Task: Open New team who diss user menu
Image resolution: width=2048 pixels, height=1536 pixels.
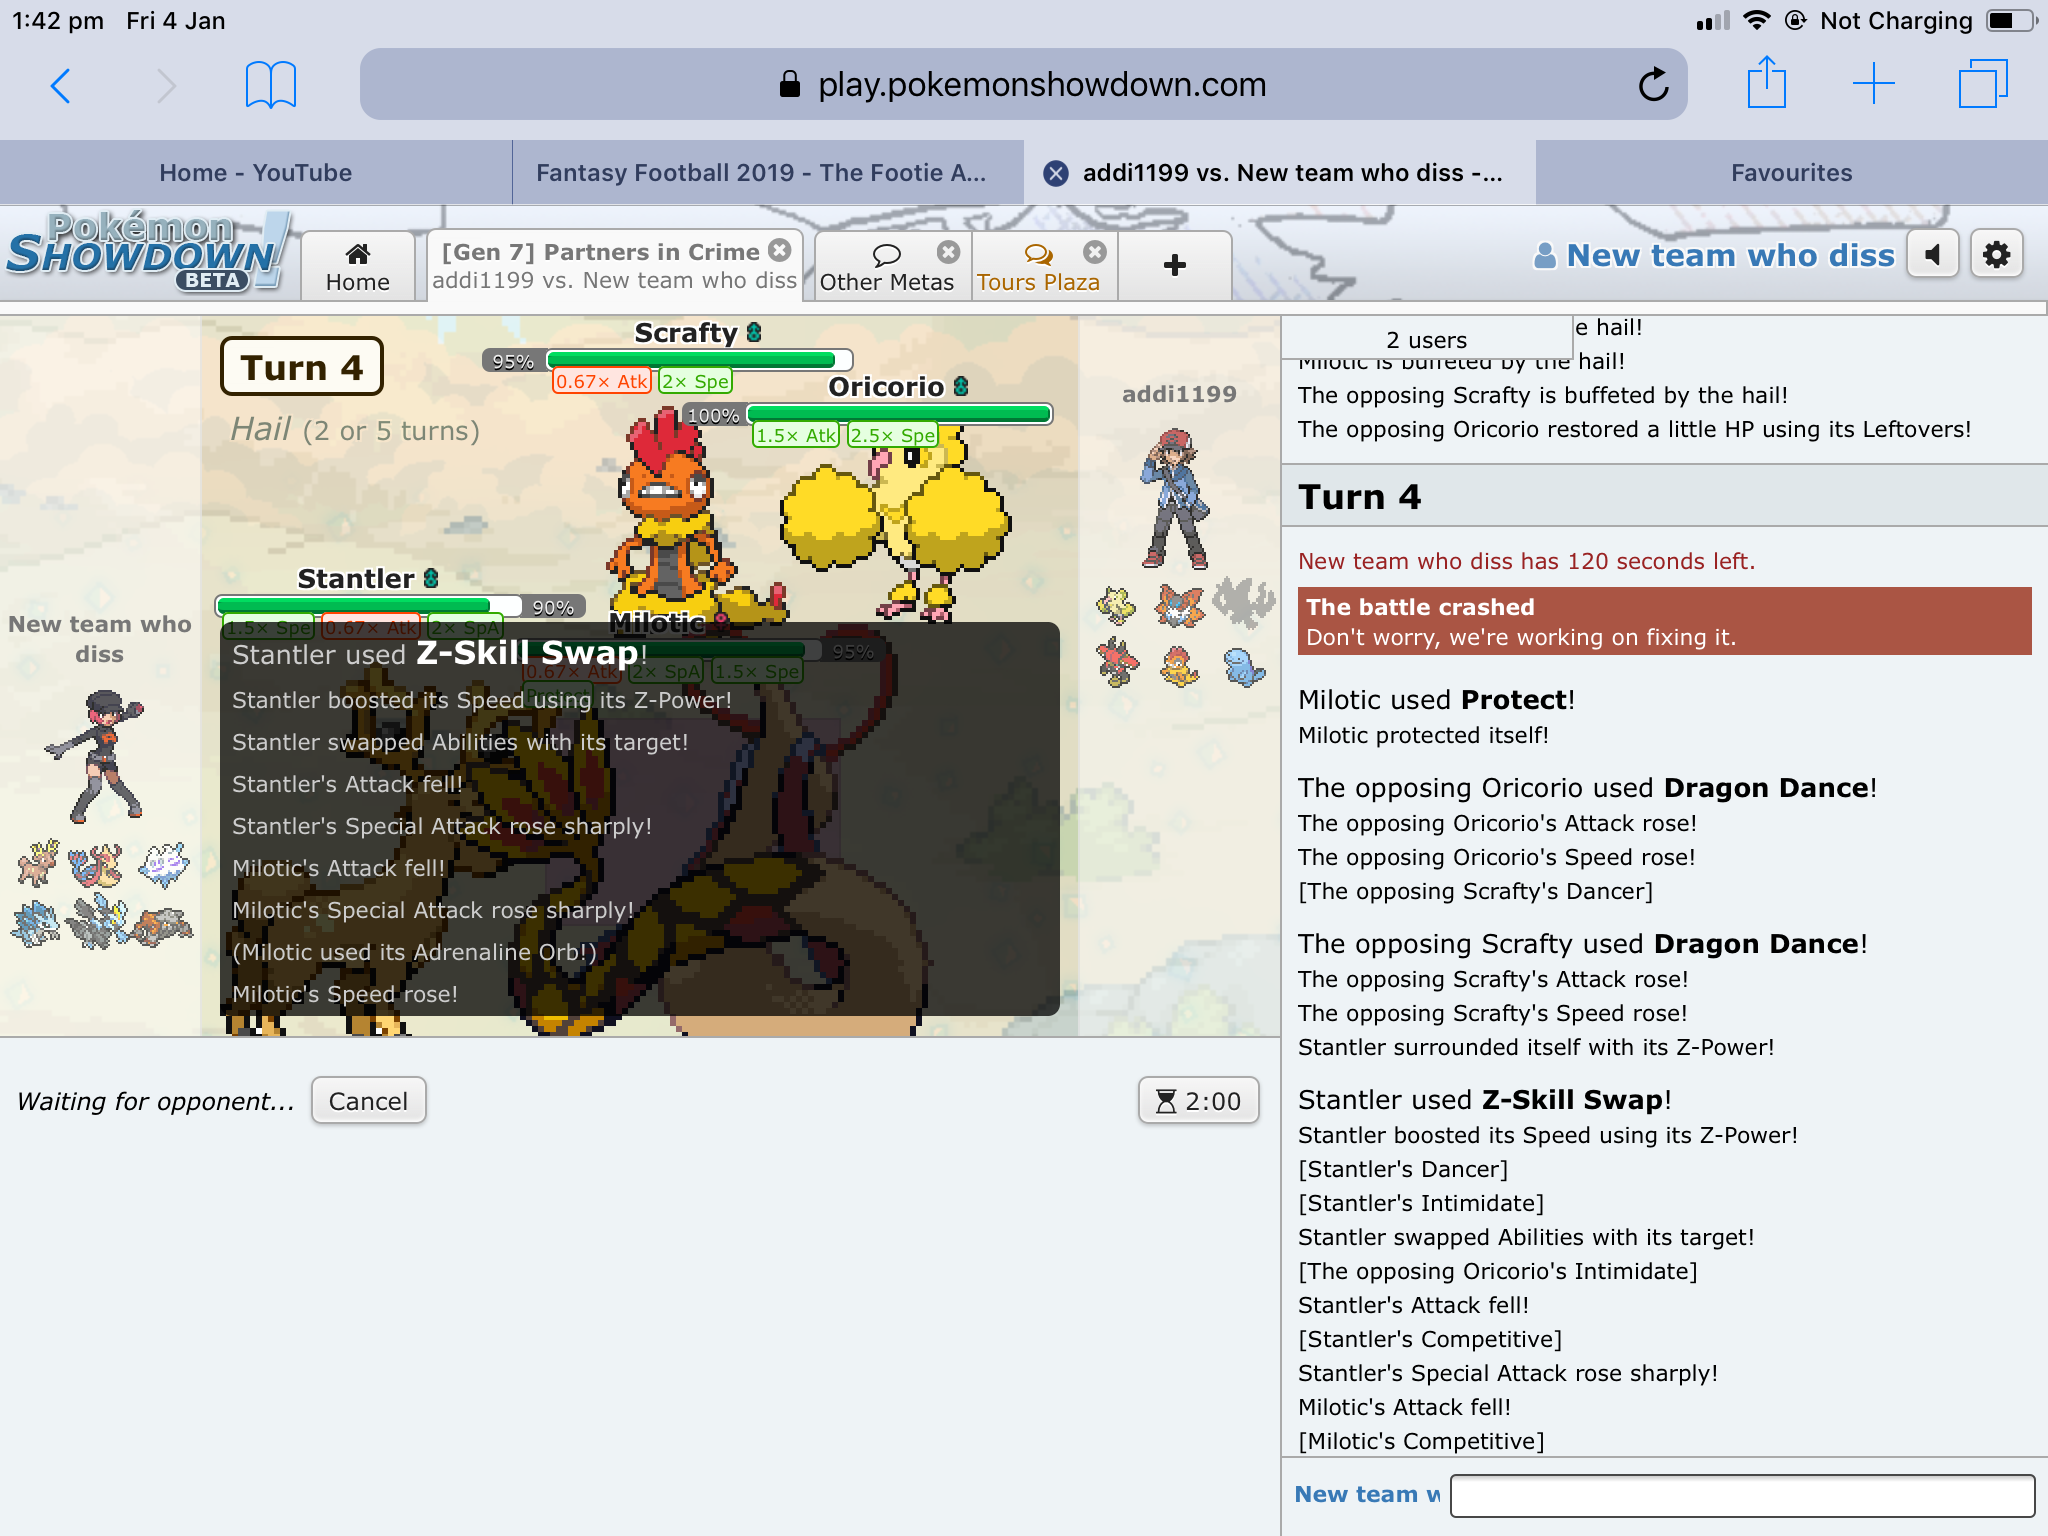Action: pyautogui.click(x=1714, y=256)
